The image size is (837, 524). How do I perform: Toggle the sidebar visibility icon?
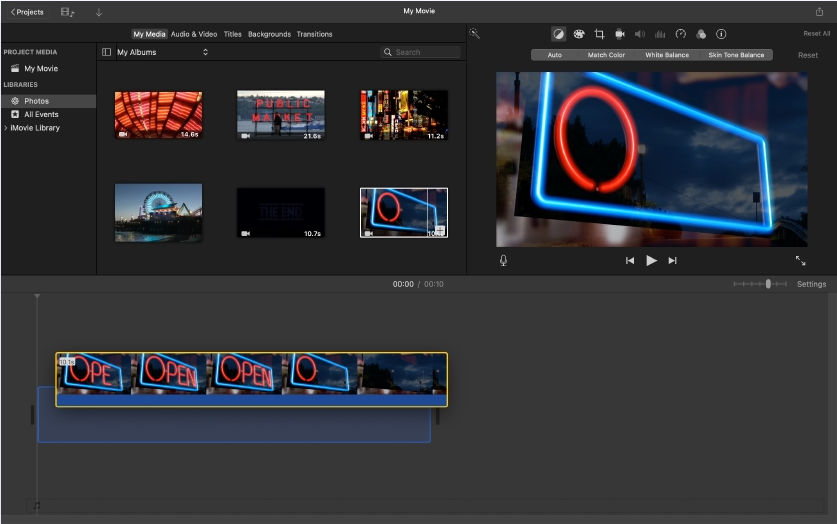[106, 52]
